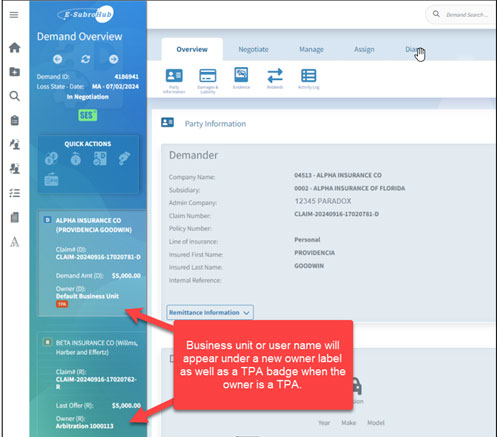Click the E-SubroHub logo
Screen dimensions: 497x437
click(85, 14)
